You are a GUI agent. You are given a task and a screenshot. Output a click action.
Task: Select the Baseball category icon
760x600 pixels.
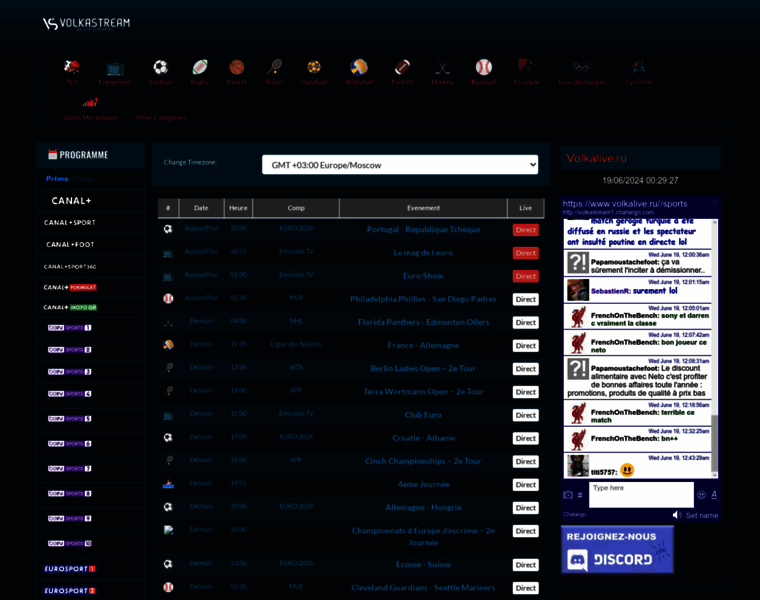coord(483,67)
